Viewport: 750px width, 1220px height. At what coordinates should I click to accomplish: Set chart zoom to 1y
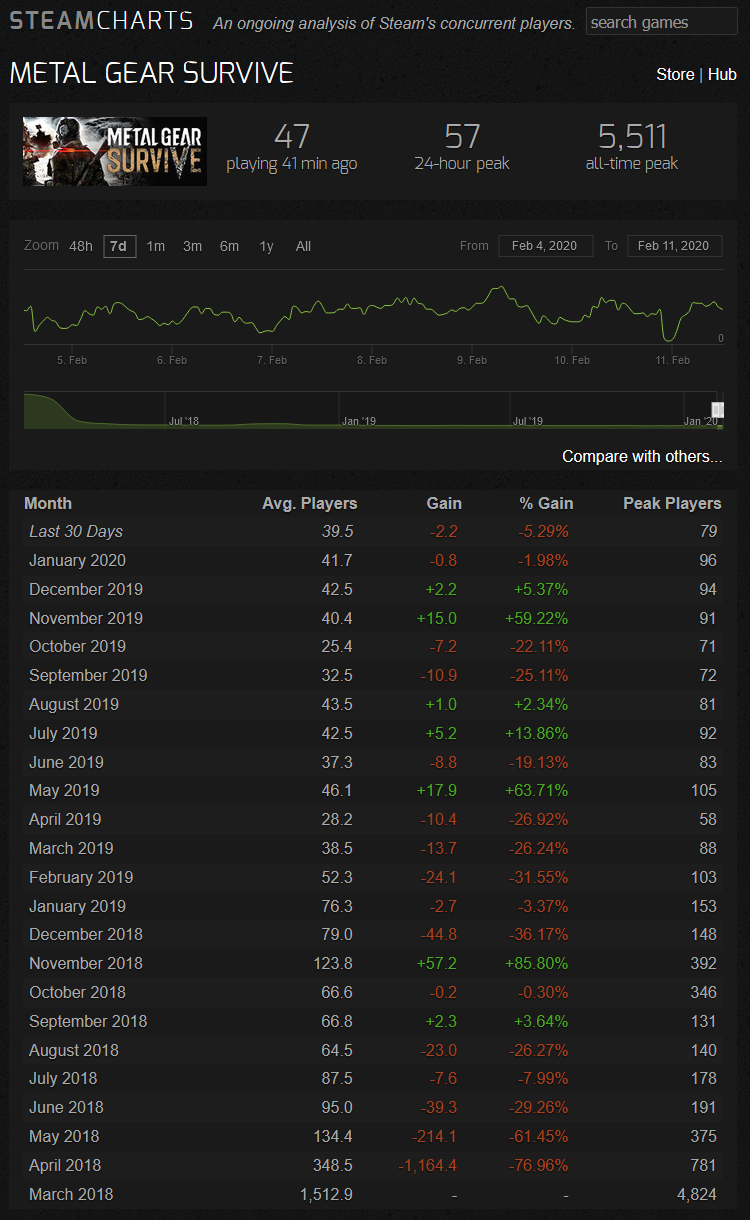266,246
